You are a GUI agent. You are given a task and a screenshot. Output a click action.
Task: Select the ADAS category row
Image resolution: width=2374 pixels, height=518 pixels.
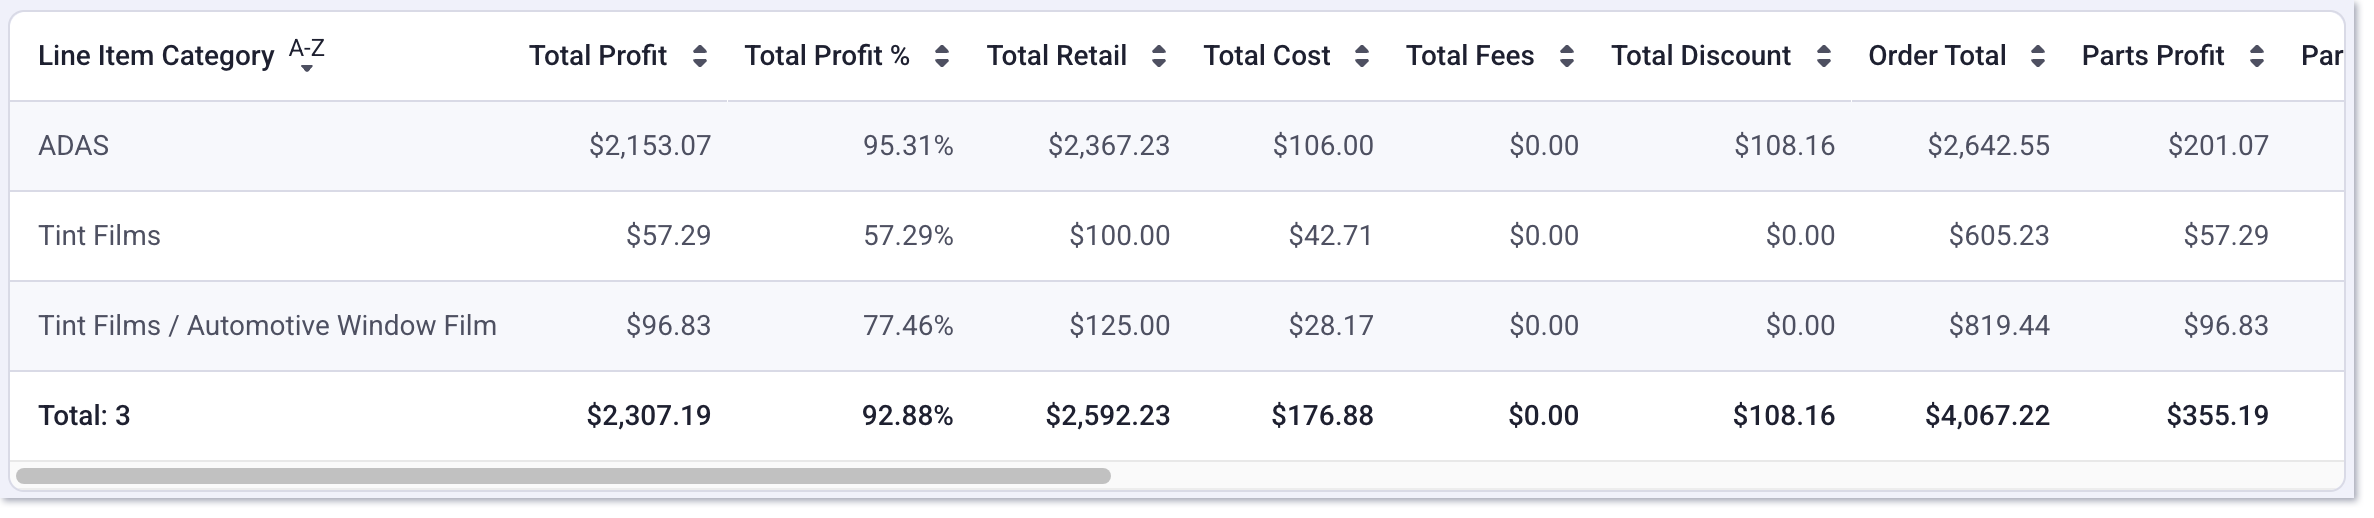(x=1177, y=146)
